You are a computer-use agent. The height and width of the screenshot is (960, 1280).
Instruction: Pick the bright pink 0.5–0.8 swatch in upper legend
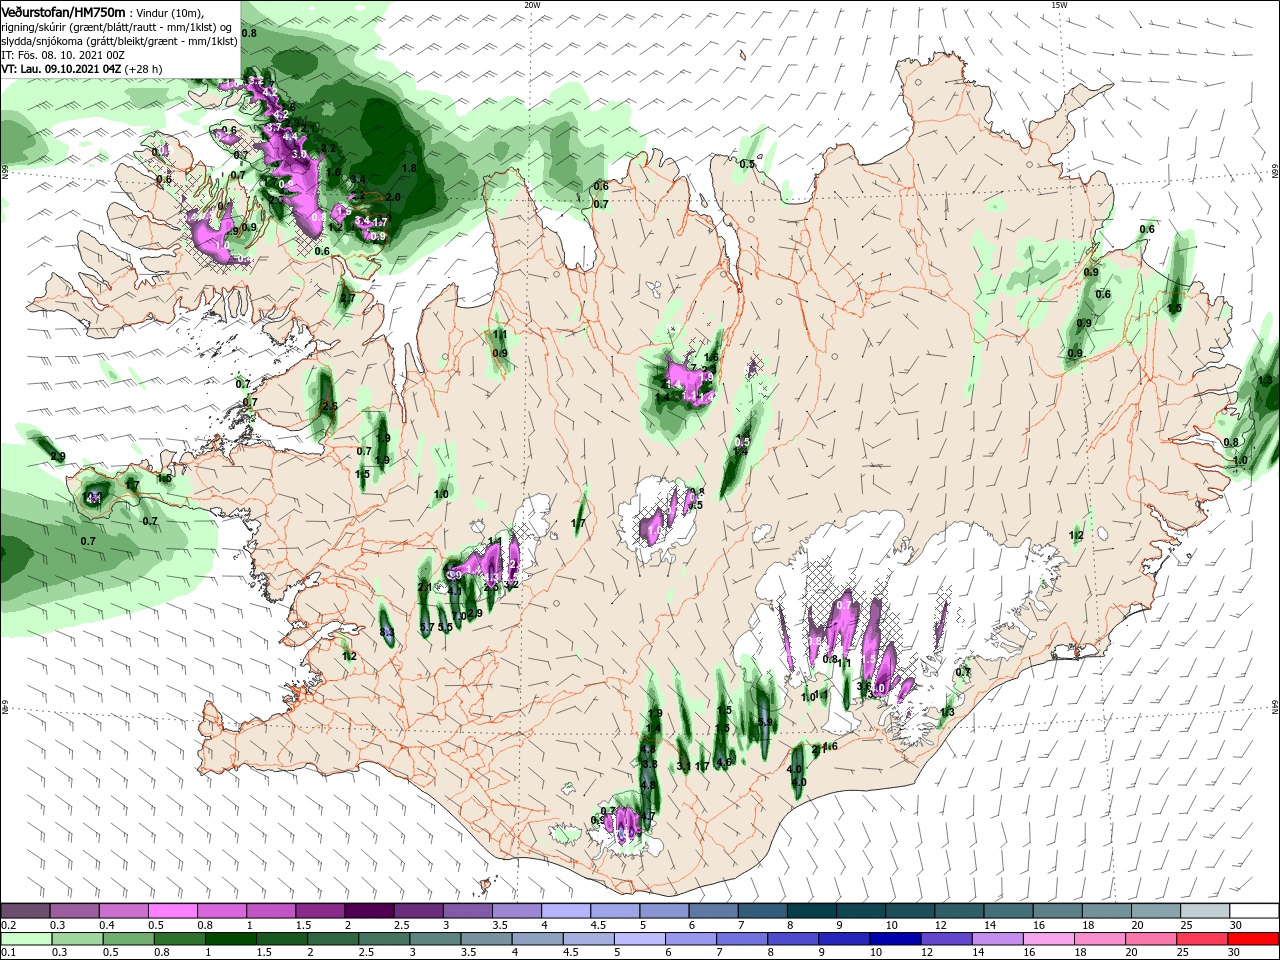click(x=172, y=911)
